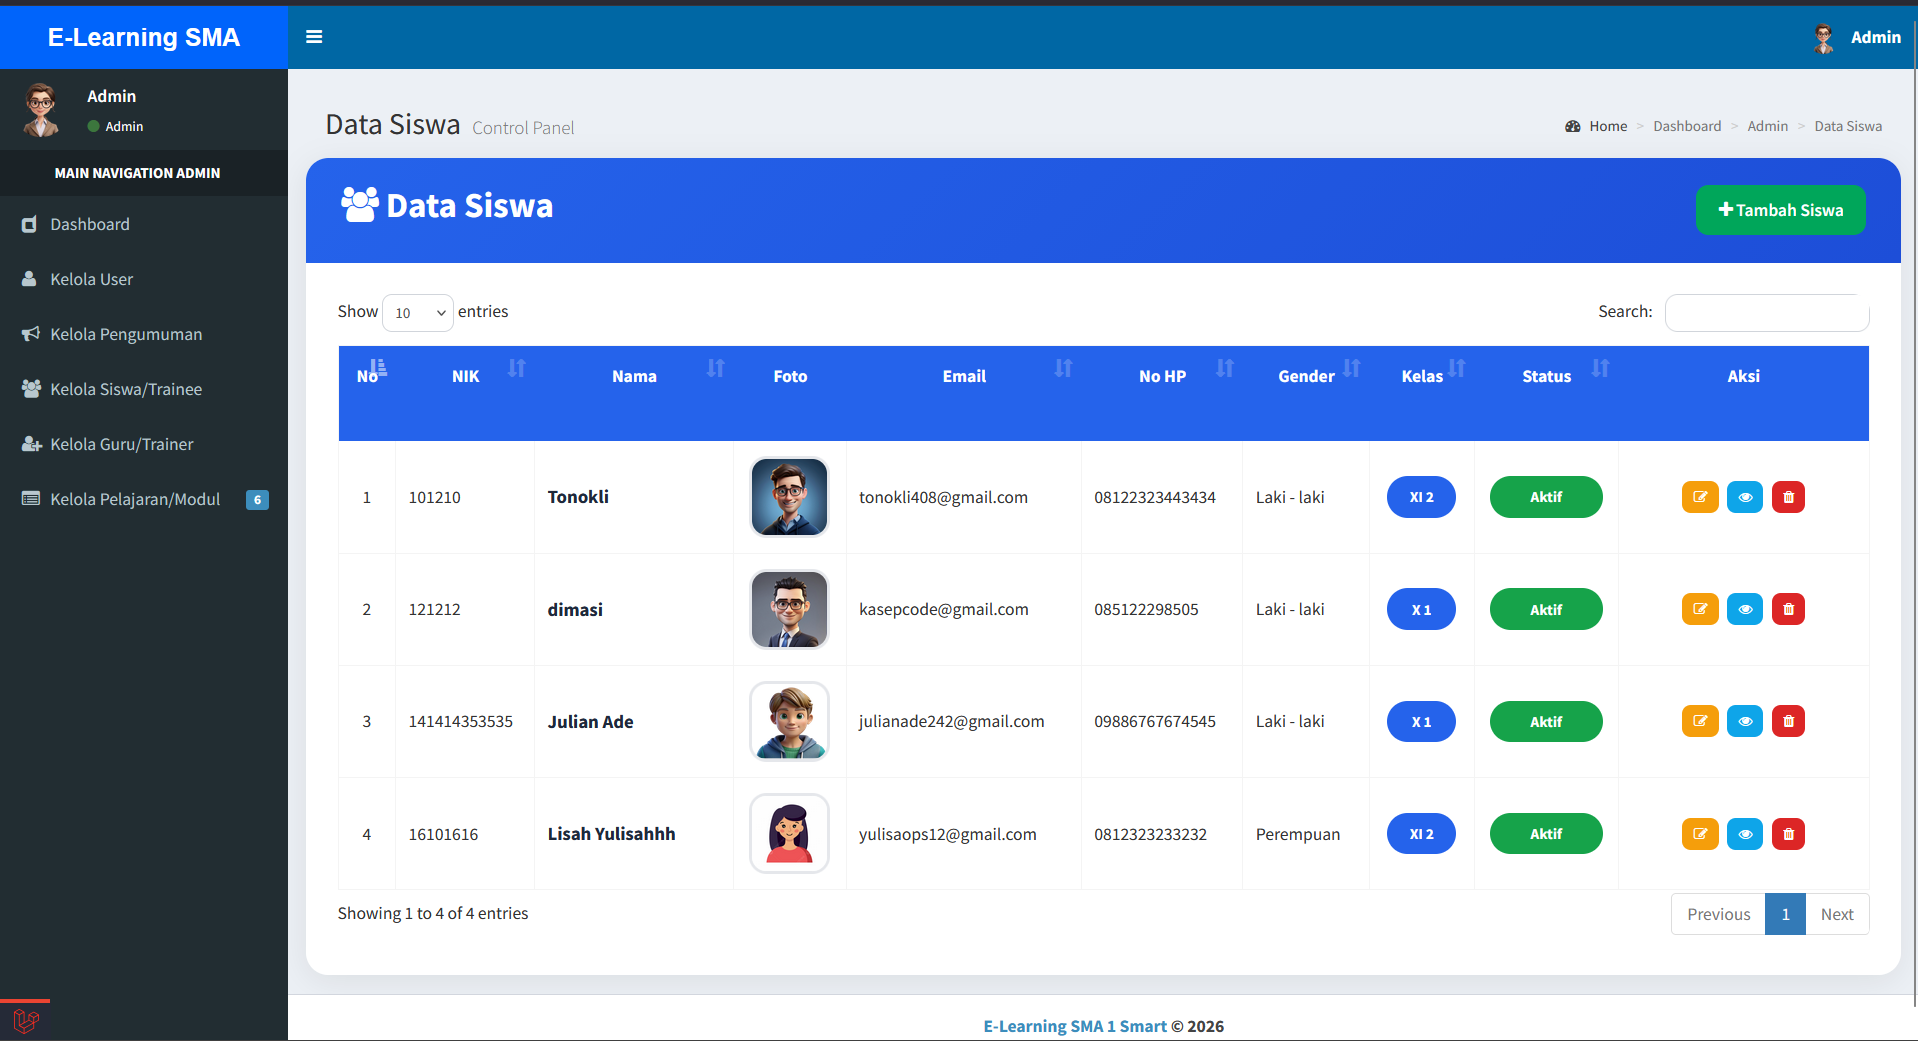Screen dimensions: 1918x1041
Task: Go to Next page of entries
Action: [1837, 914]
